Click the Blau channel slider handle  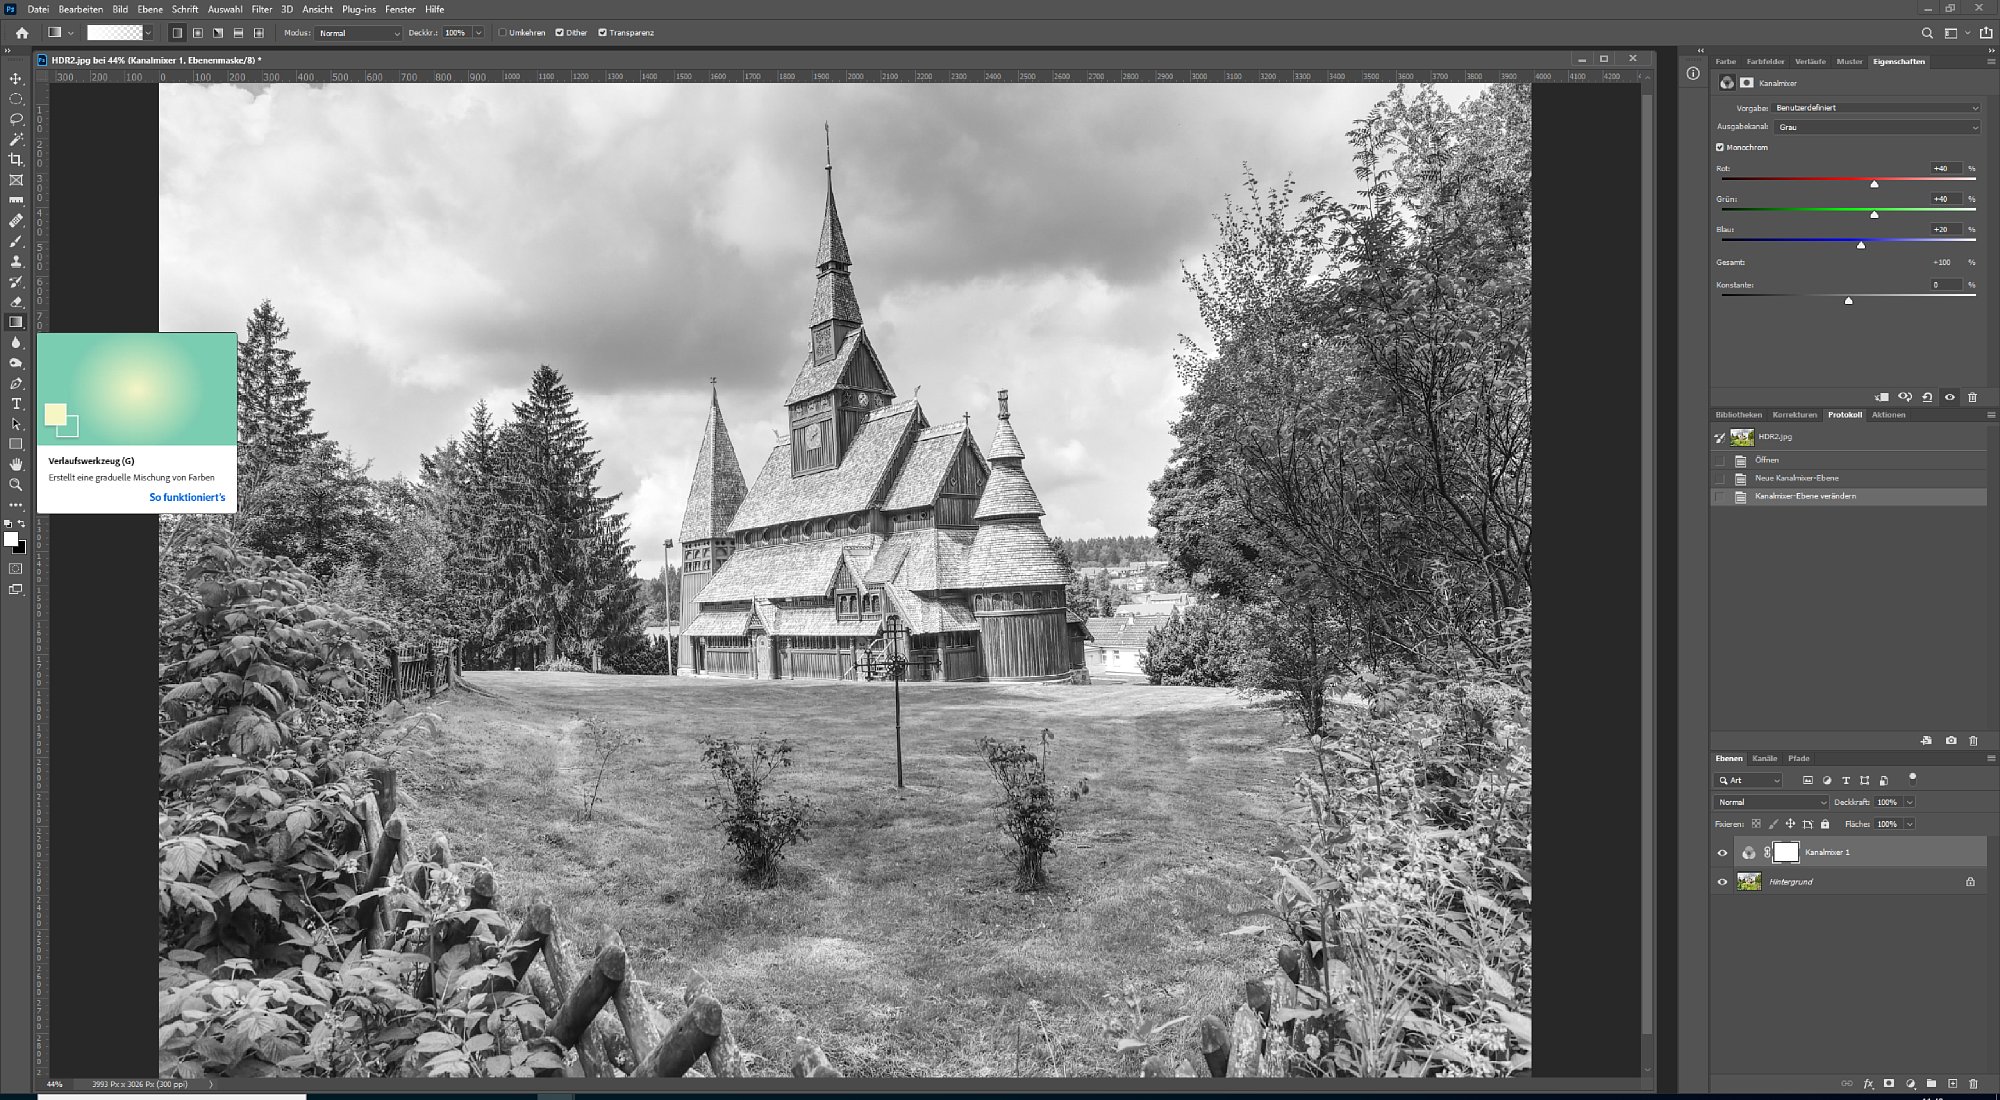1861,245
